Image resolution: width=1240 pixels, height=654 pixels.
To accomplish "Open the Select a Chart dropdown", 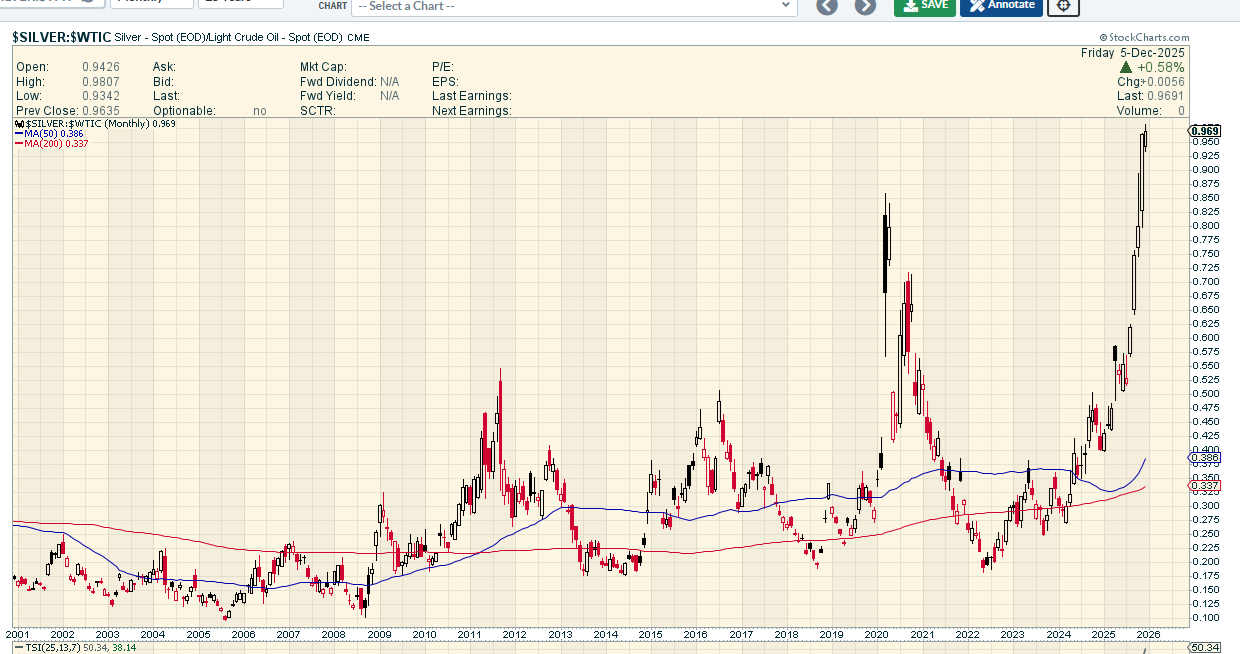I will [x=574, y=6].
